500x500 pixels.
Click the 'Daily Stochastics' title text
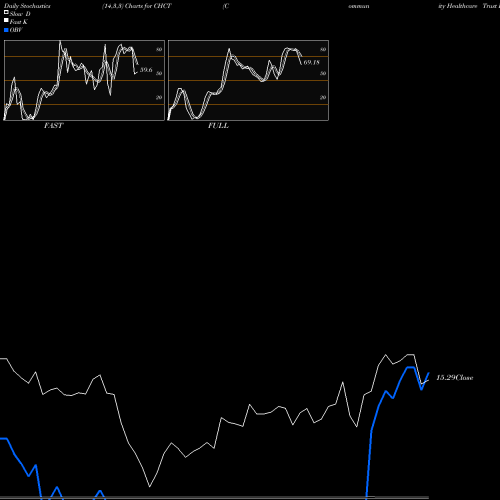(27, 6)
